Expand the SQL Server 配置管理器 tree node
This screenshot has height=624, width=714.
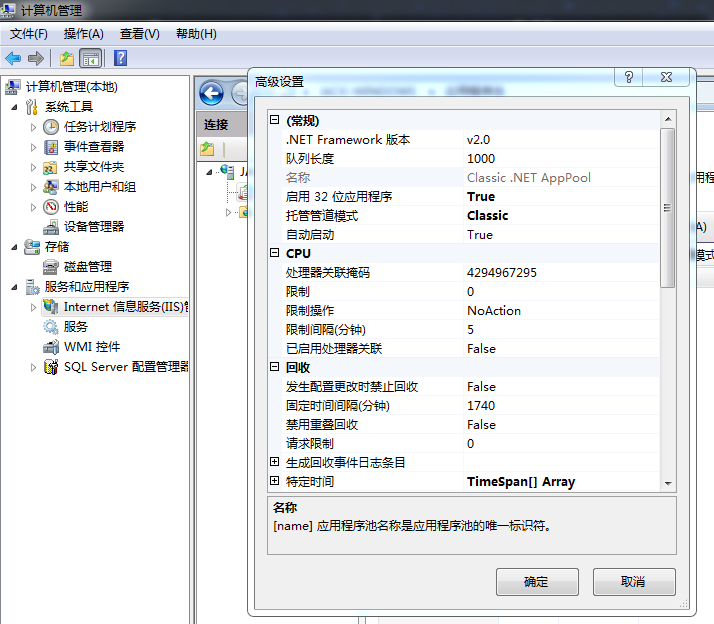33,367
